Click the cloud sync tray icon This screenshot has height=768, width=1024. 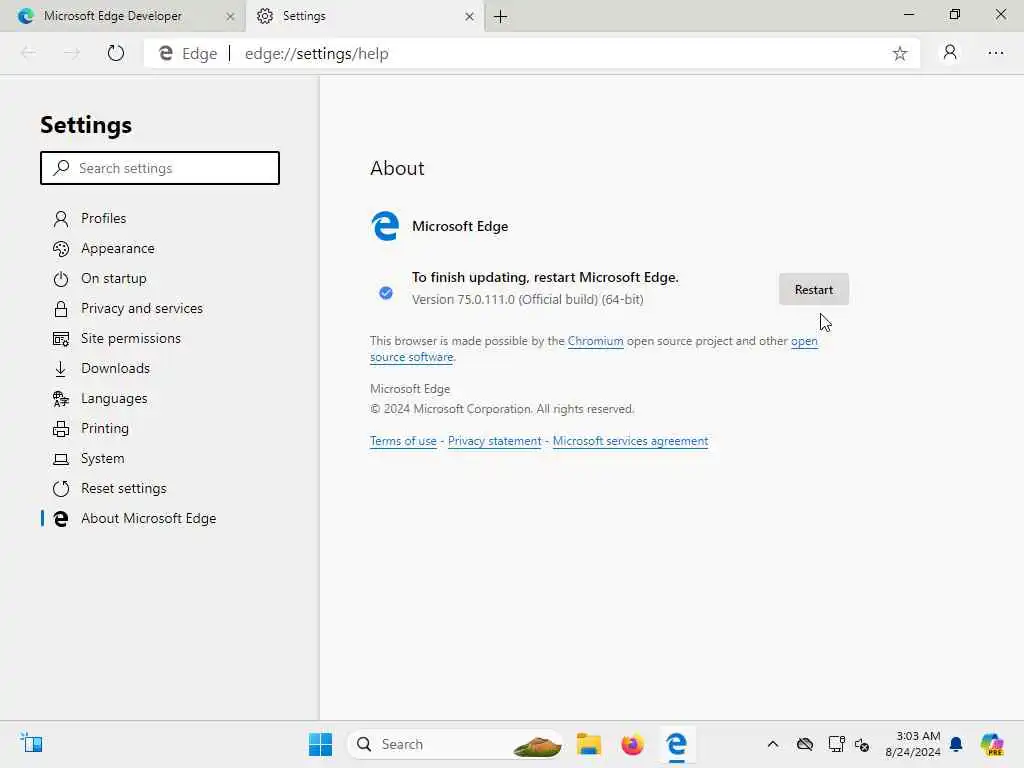(x=805, y=744)
